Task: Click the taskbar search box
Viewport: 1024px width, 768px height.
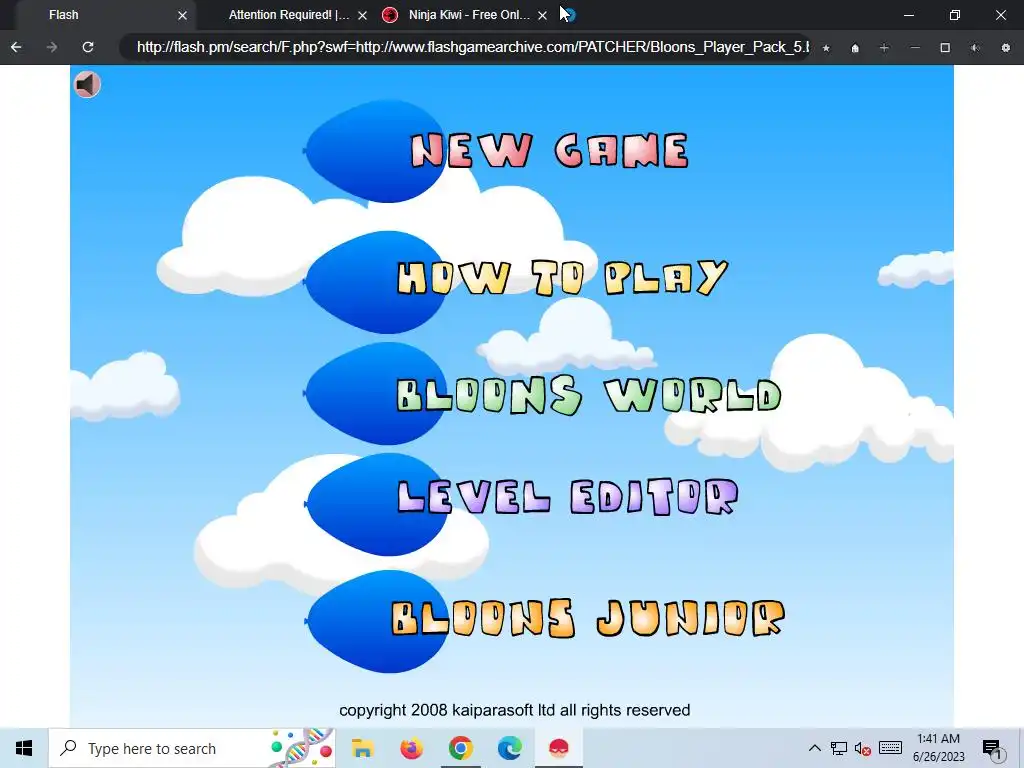Action: tap(192, 748)
